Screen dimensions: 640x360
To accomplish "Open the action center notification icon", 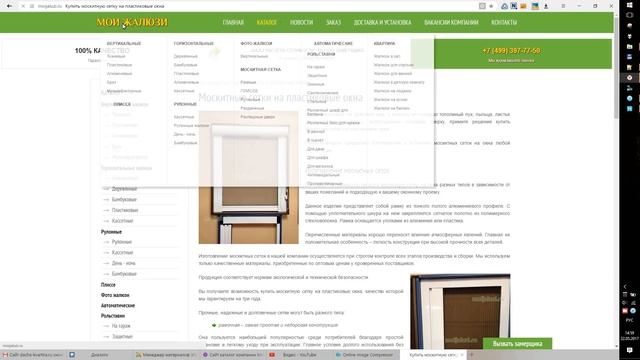I will tap(629, 350).
